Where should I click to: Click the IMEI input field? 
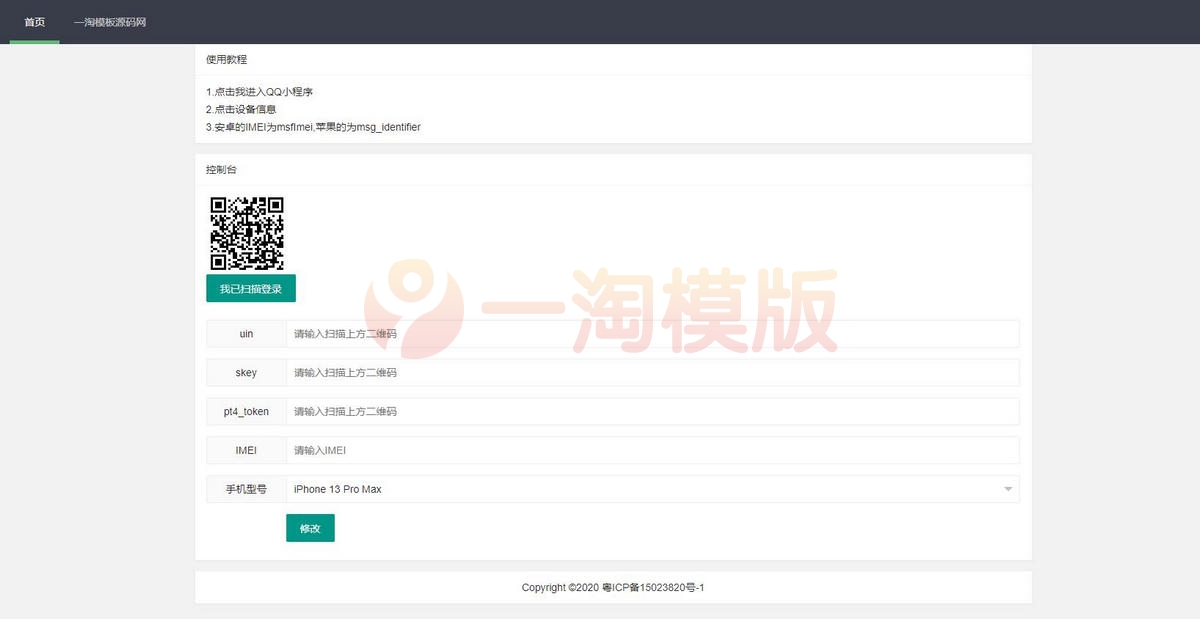click(650, 450)
